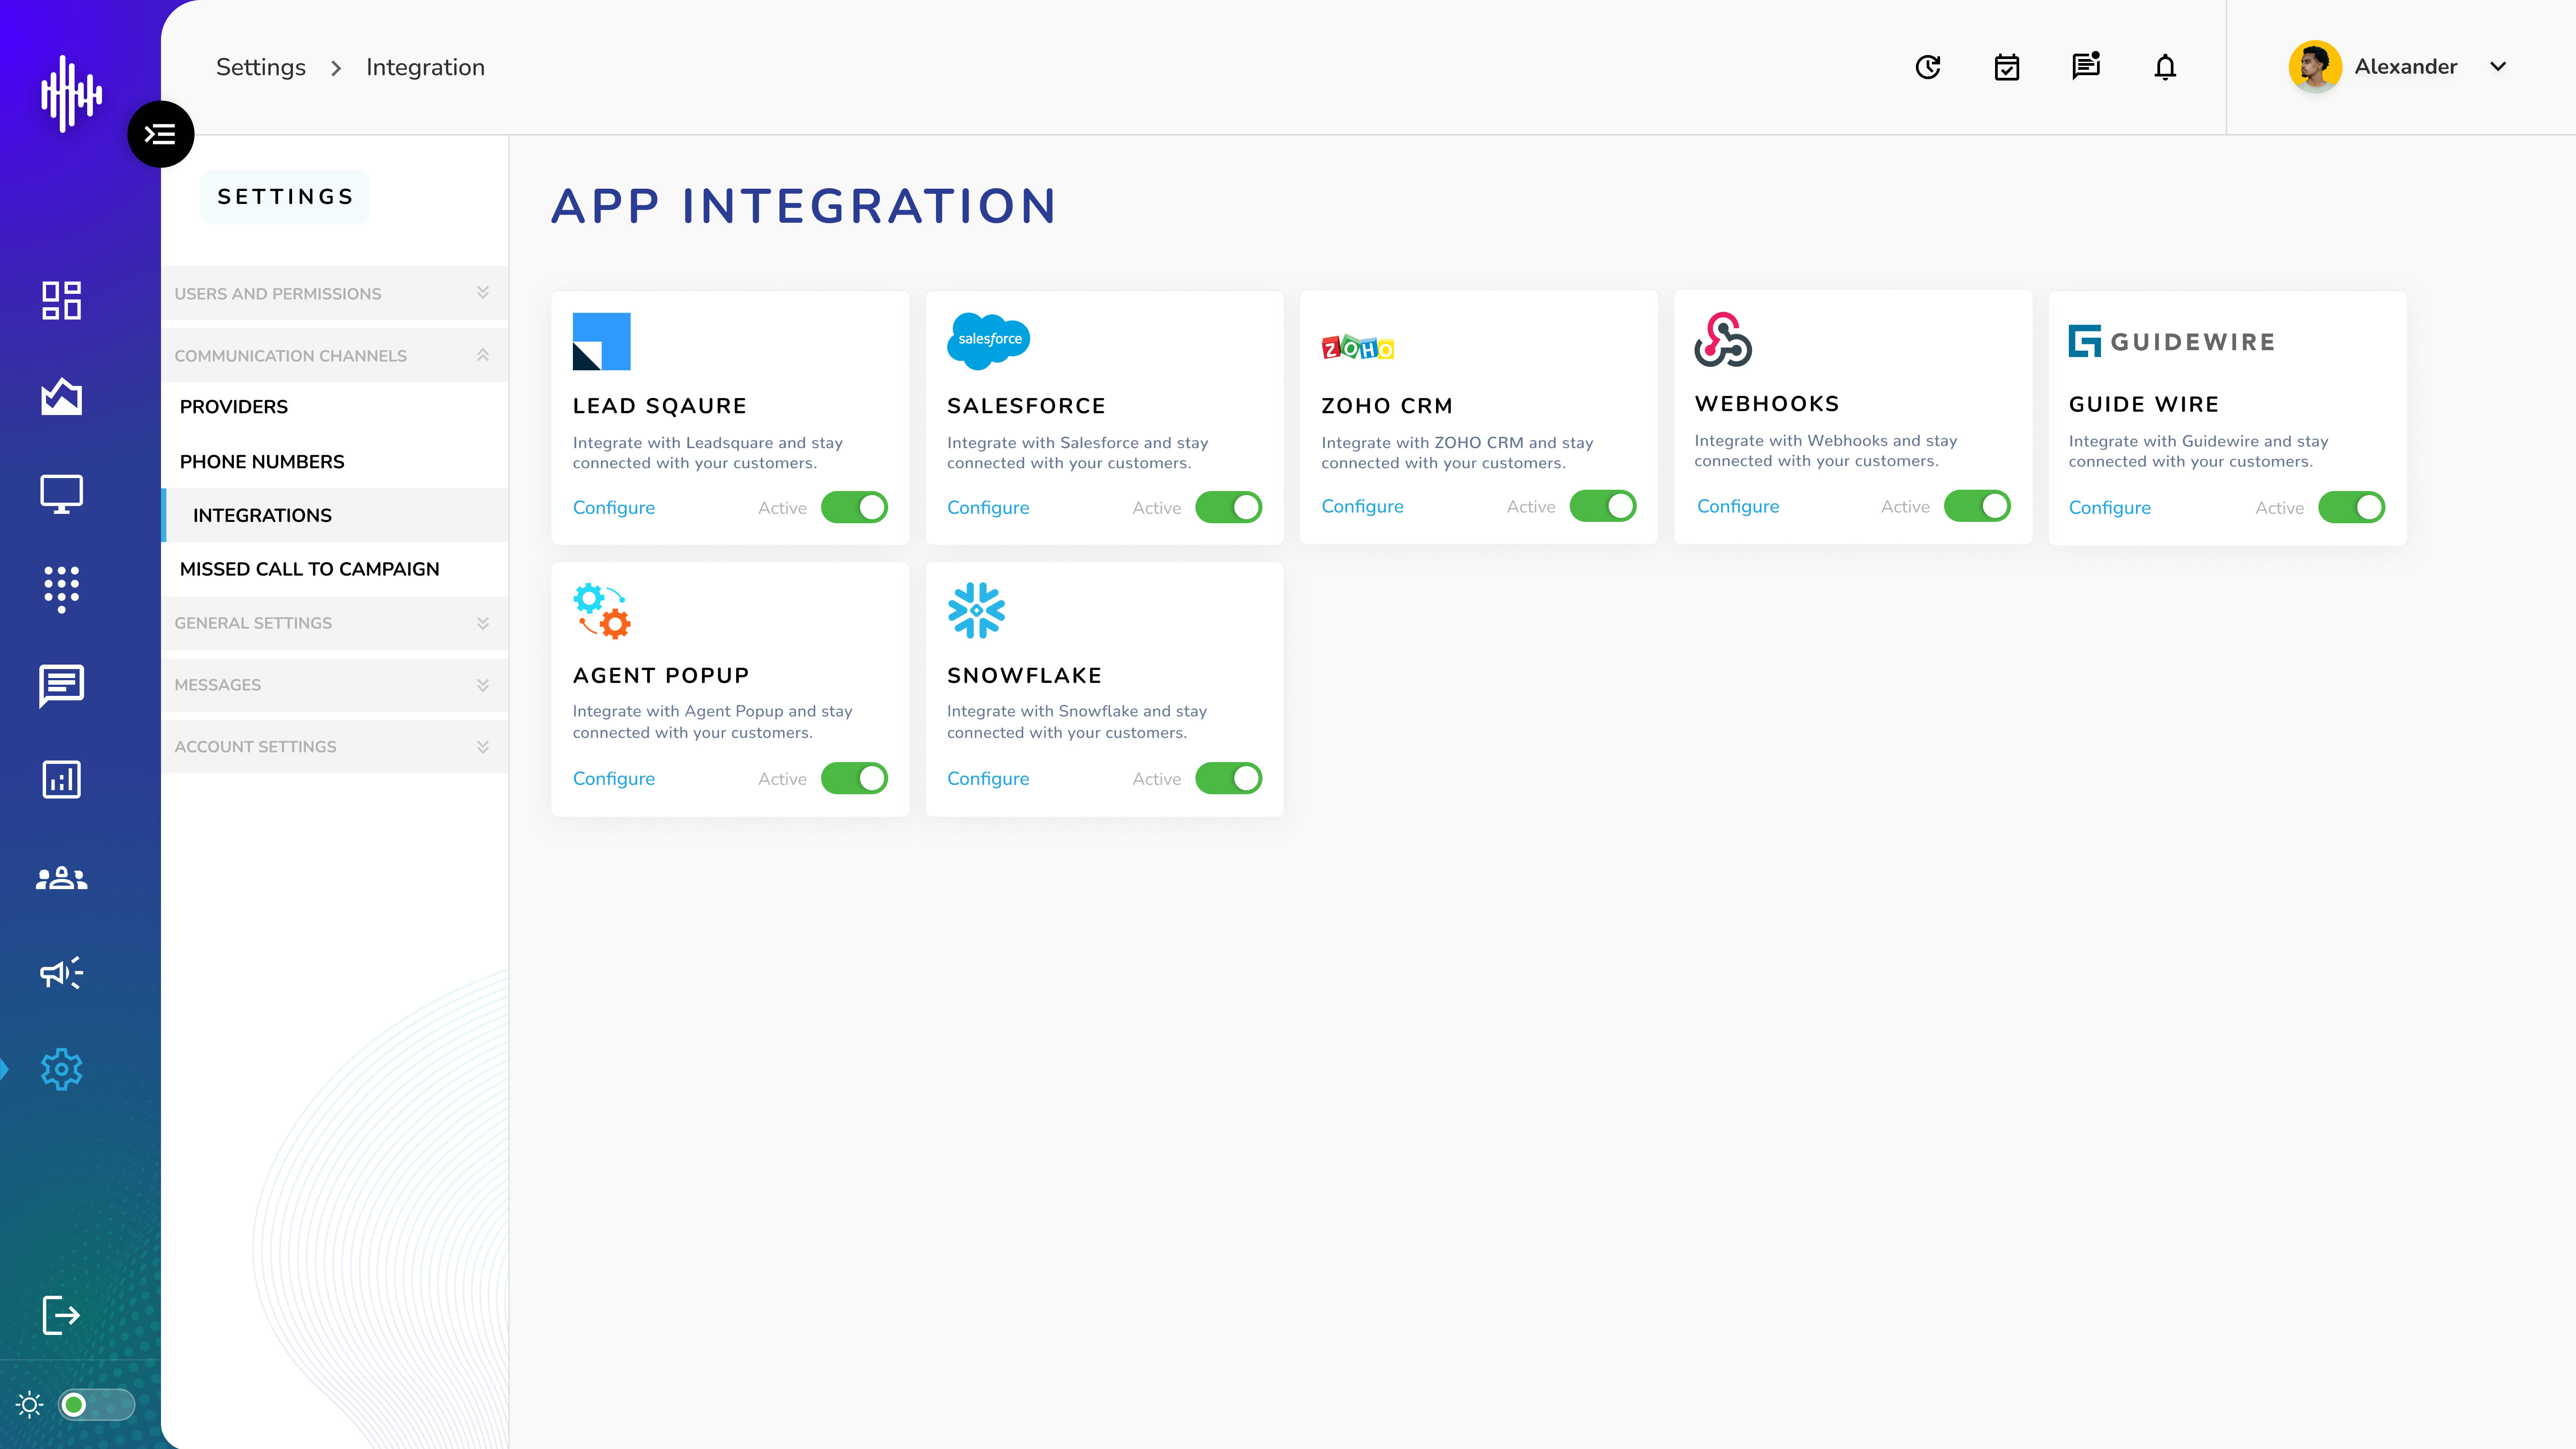
Task: Click the Alexander username text
Action: (2405, 67)
